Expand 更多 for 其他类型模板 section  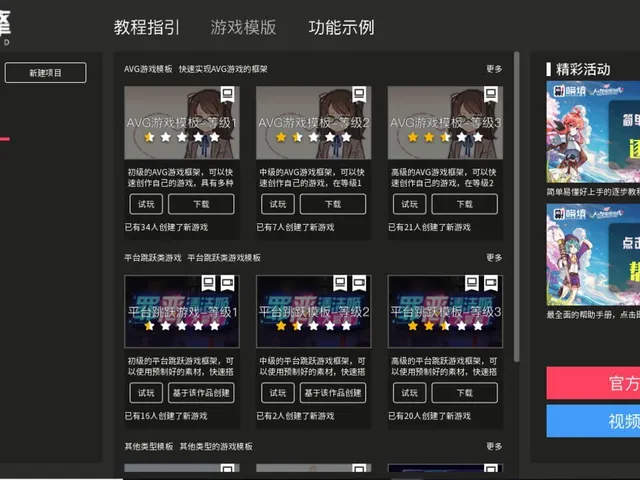[494, 446]
